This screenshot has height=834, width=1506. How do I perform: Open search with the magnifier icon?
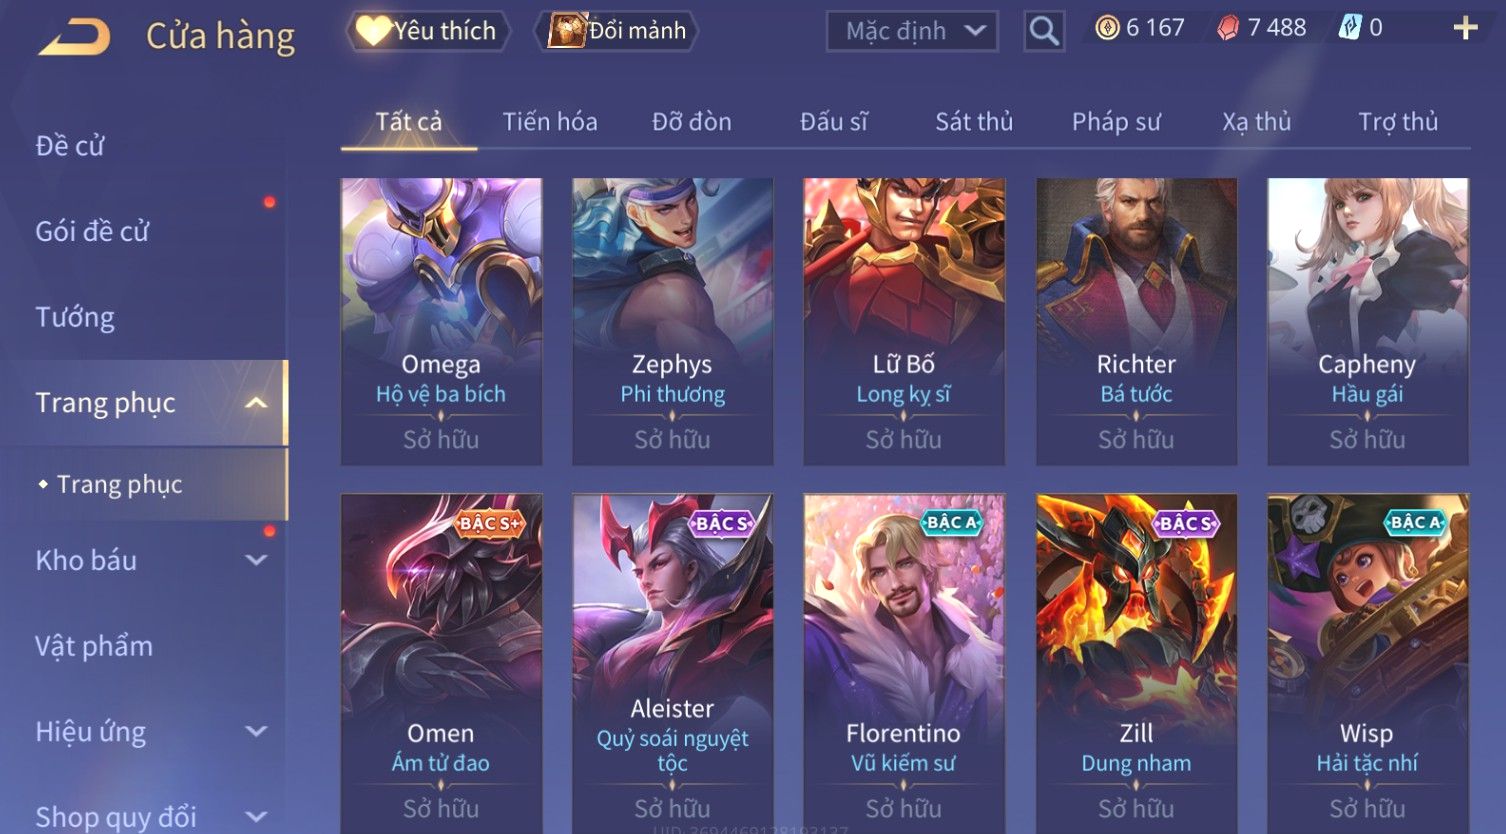(x=1043, y=32)
